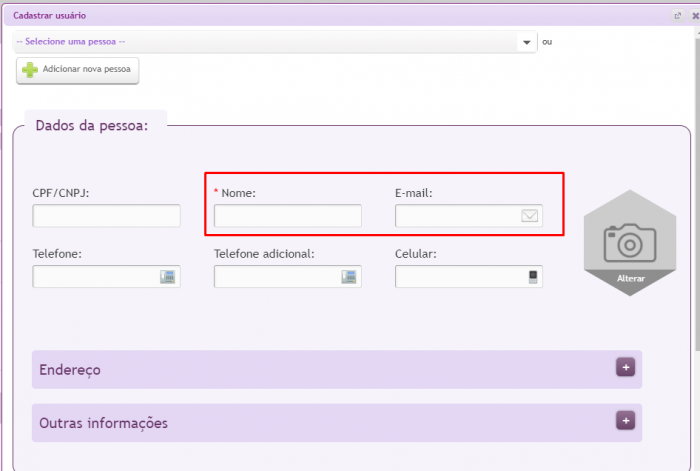Focus the CPF/CNPJ input field
This screenshot has height=471, width=700.
click(106, 216)
